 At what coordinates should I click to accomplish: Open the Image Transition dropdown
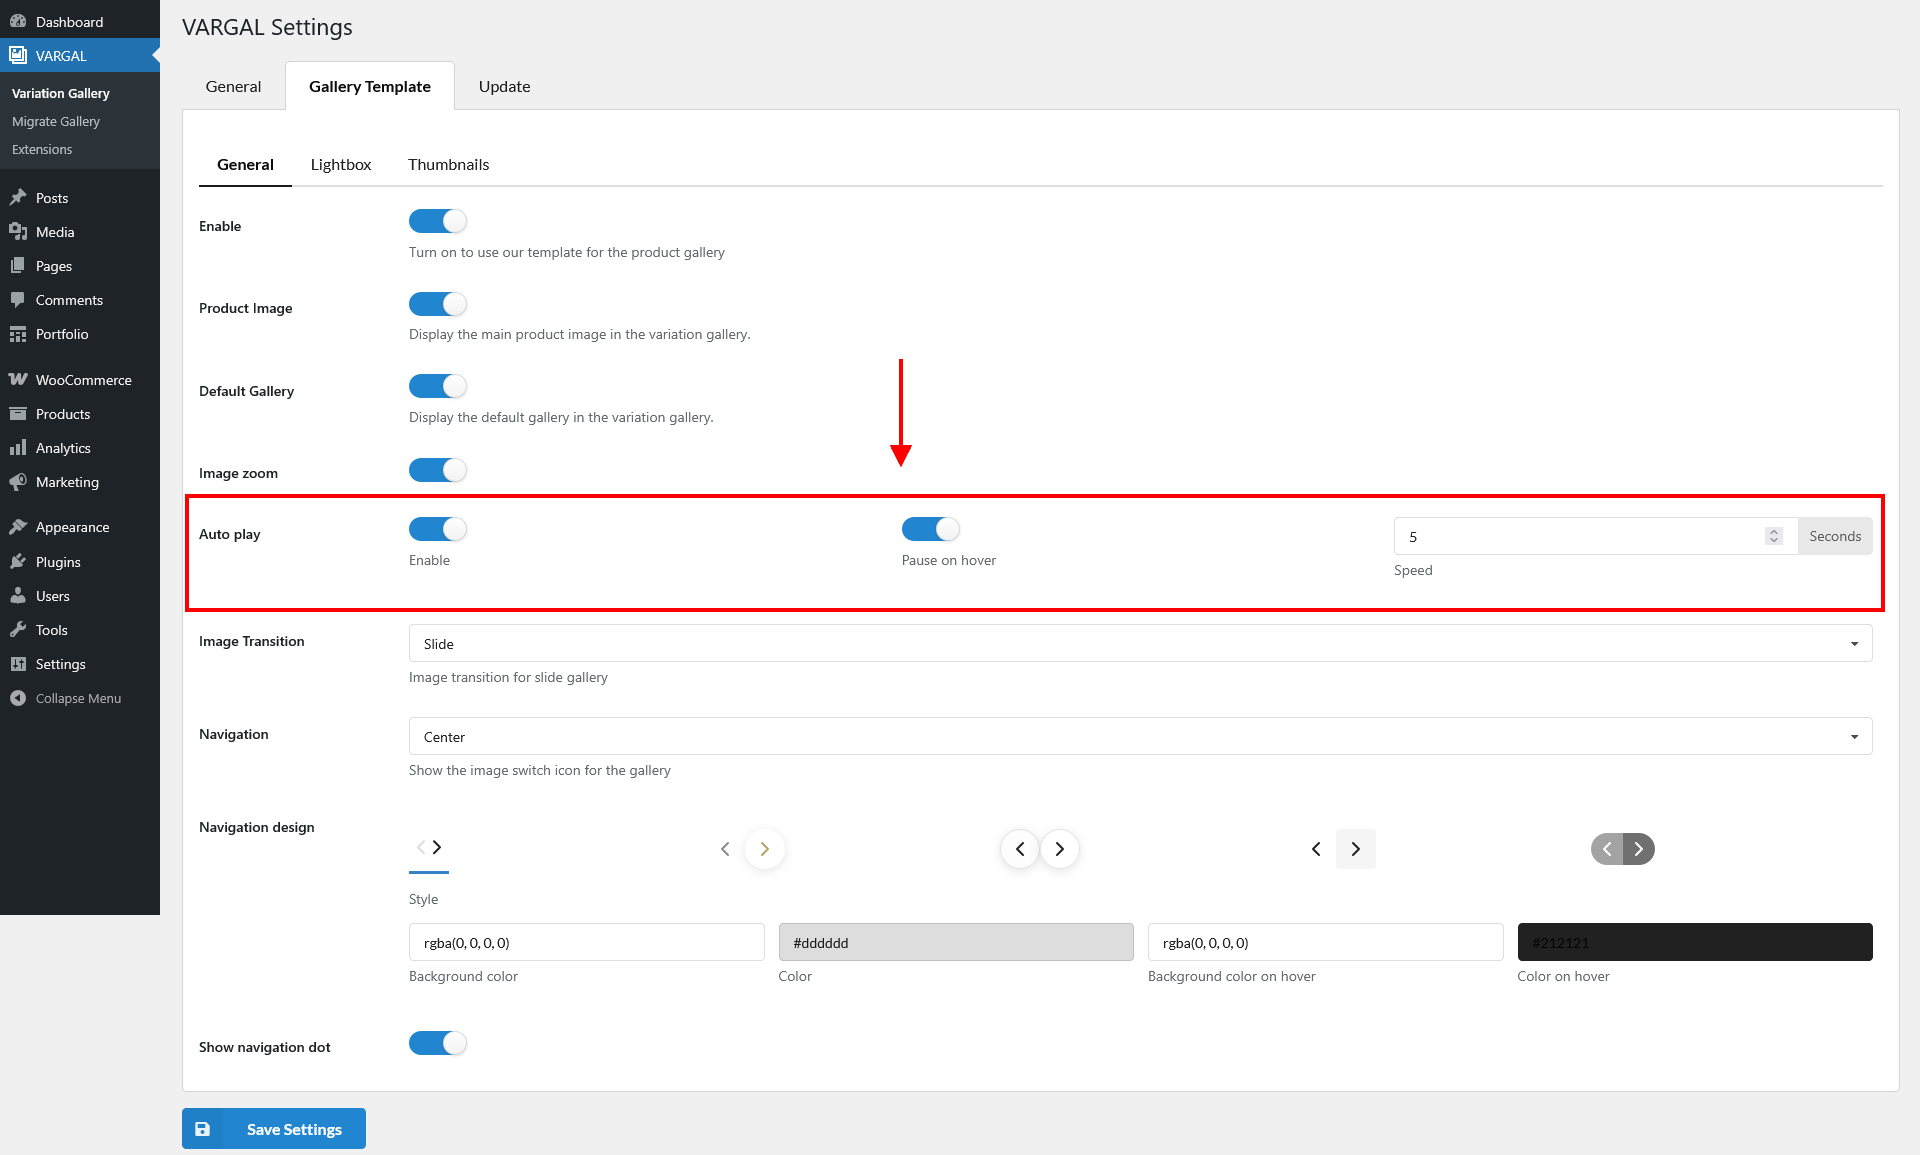pos(1140,644)
